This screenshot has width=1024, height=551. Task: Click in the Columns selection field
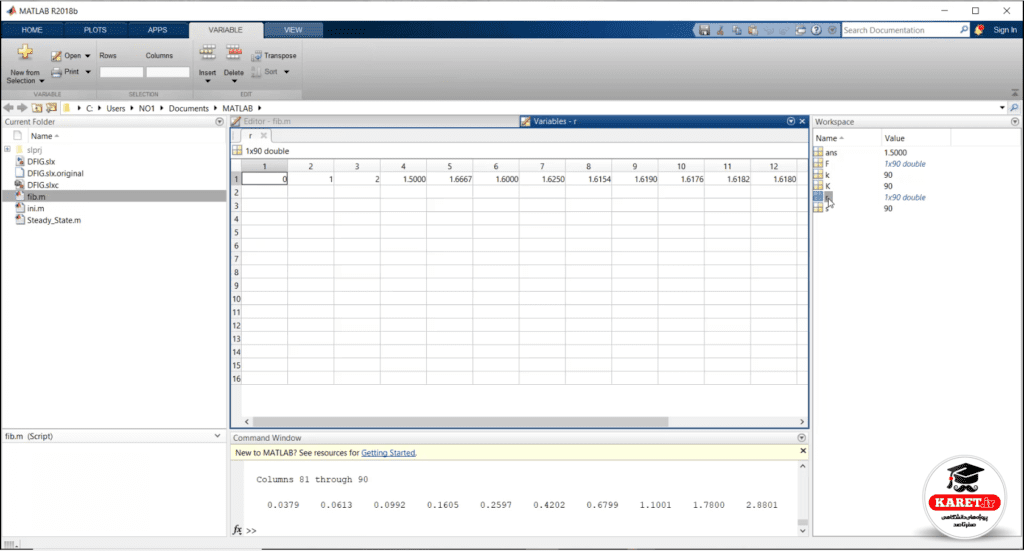(x=167, y=72)
